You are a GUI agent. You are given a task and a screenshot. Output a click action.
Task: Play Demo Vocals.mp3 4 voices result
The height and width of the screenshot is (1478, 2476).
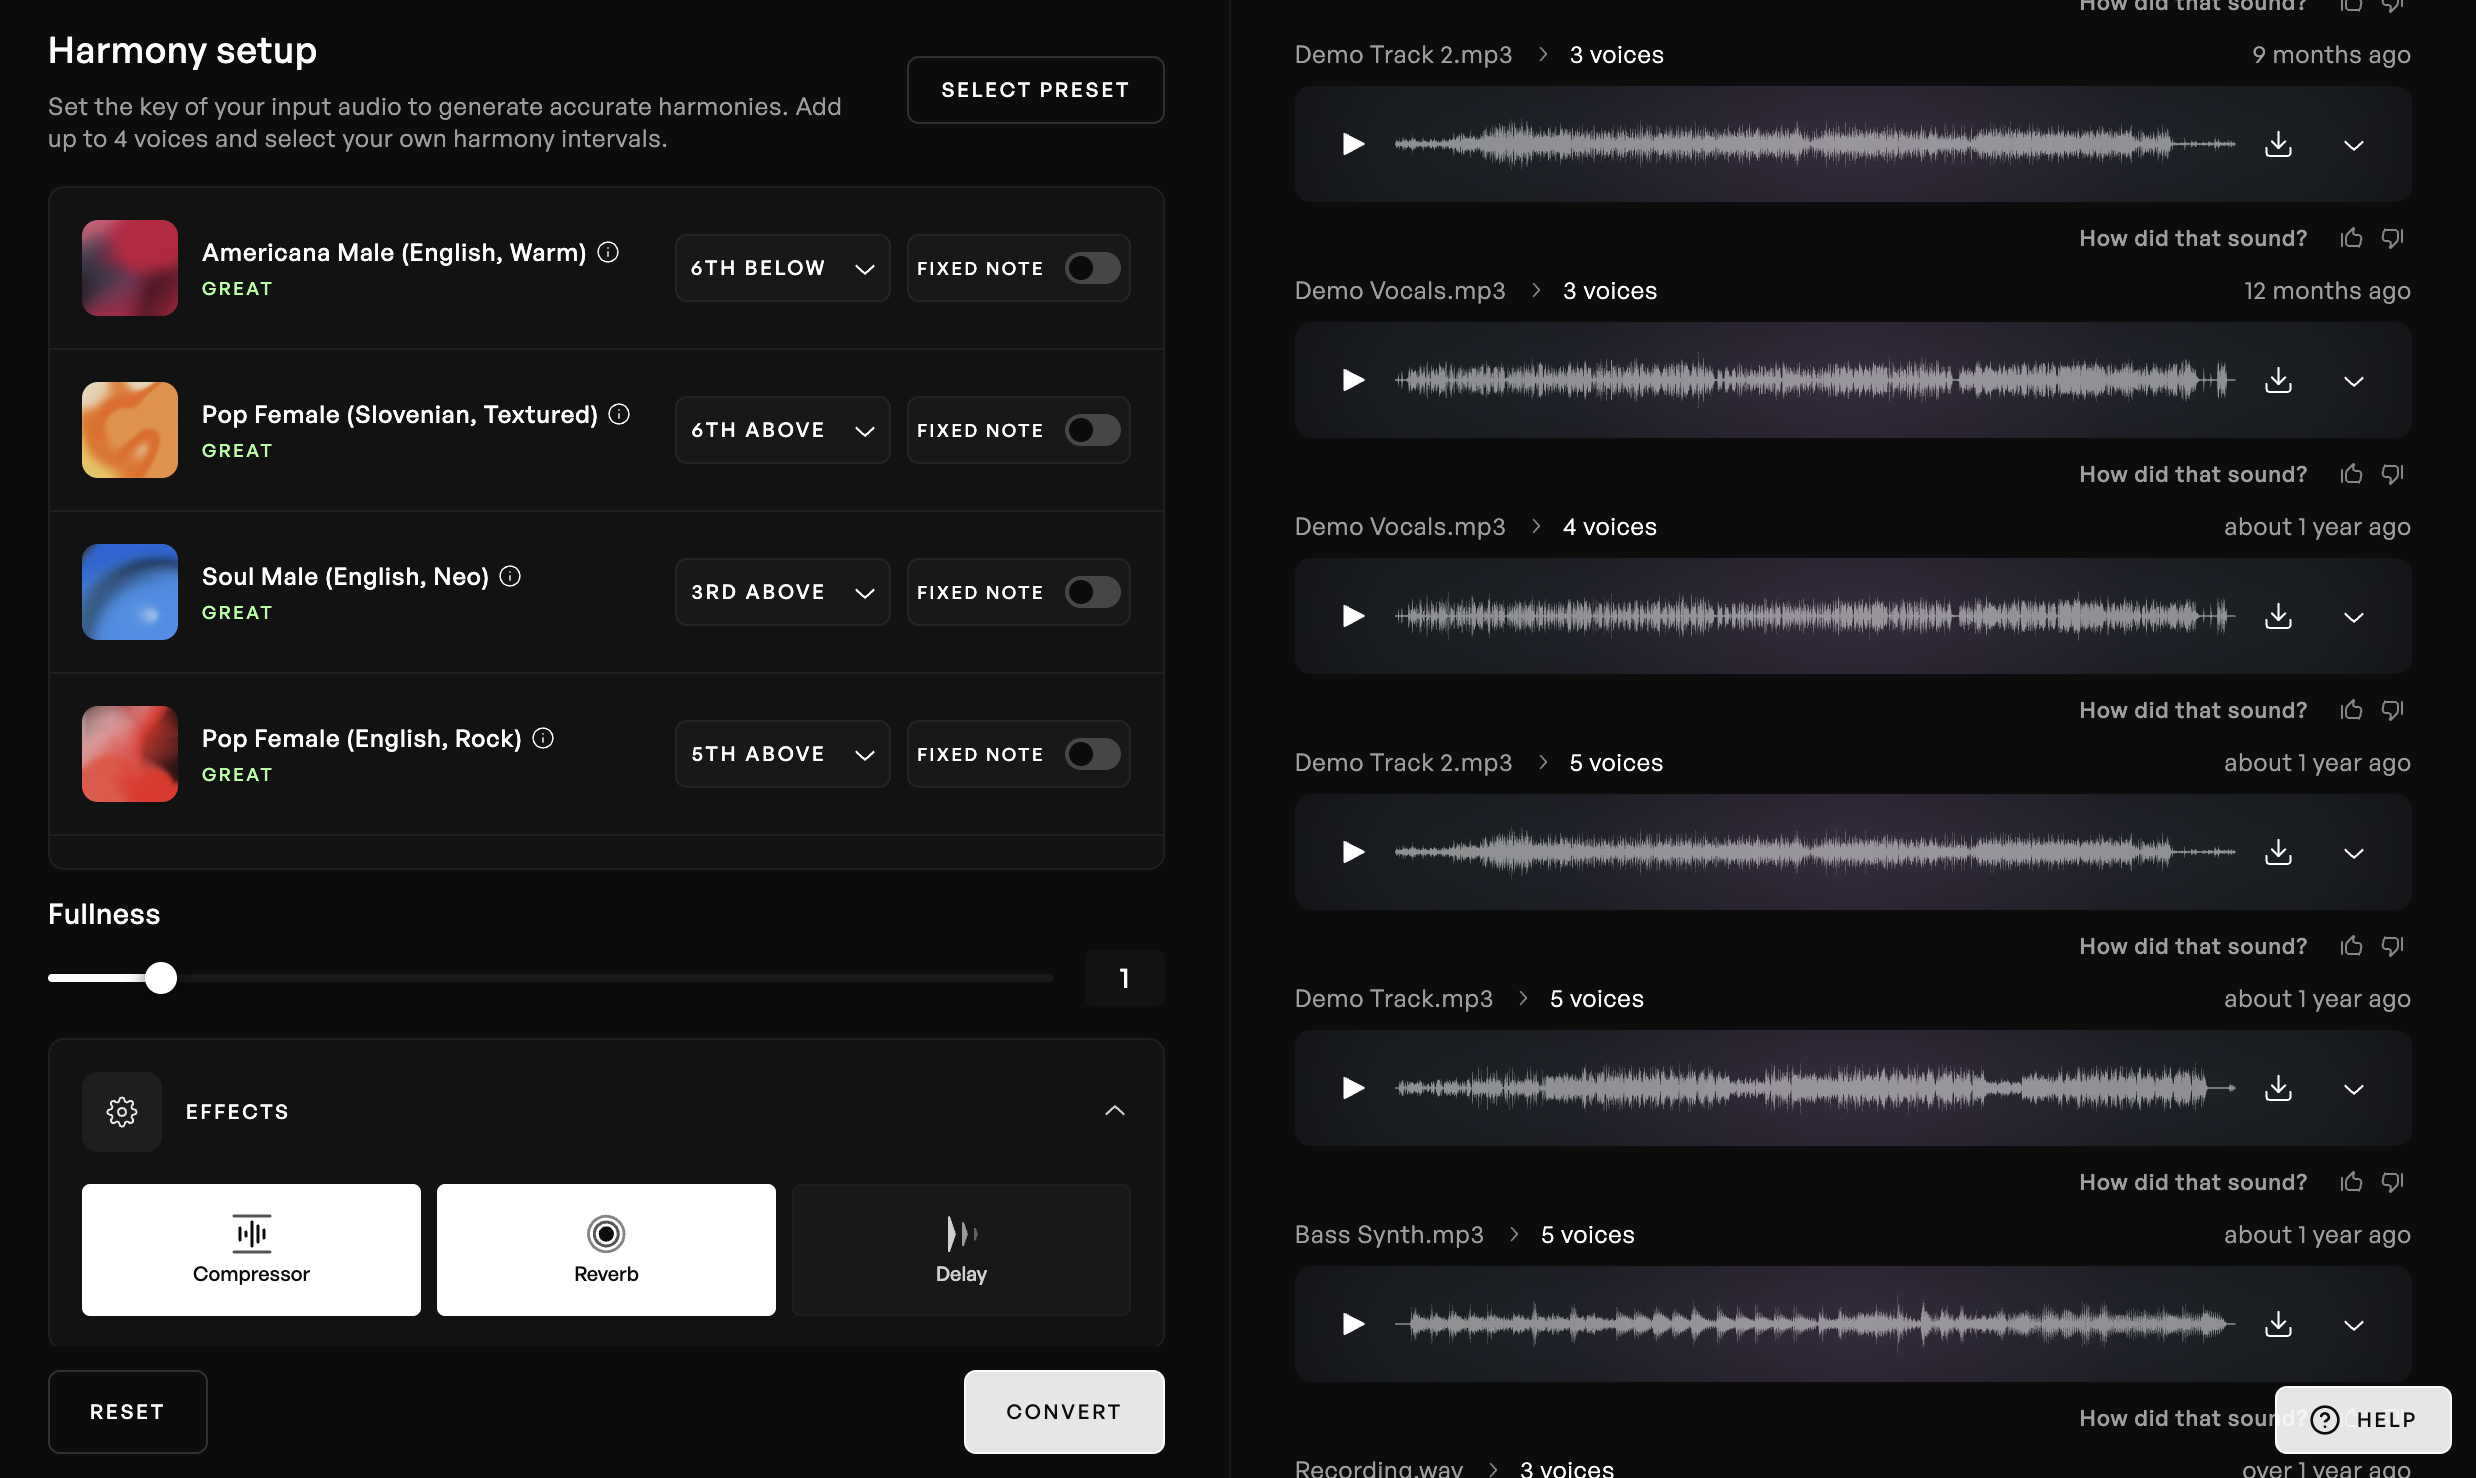(1353, 616)
